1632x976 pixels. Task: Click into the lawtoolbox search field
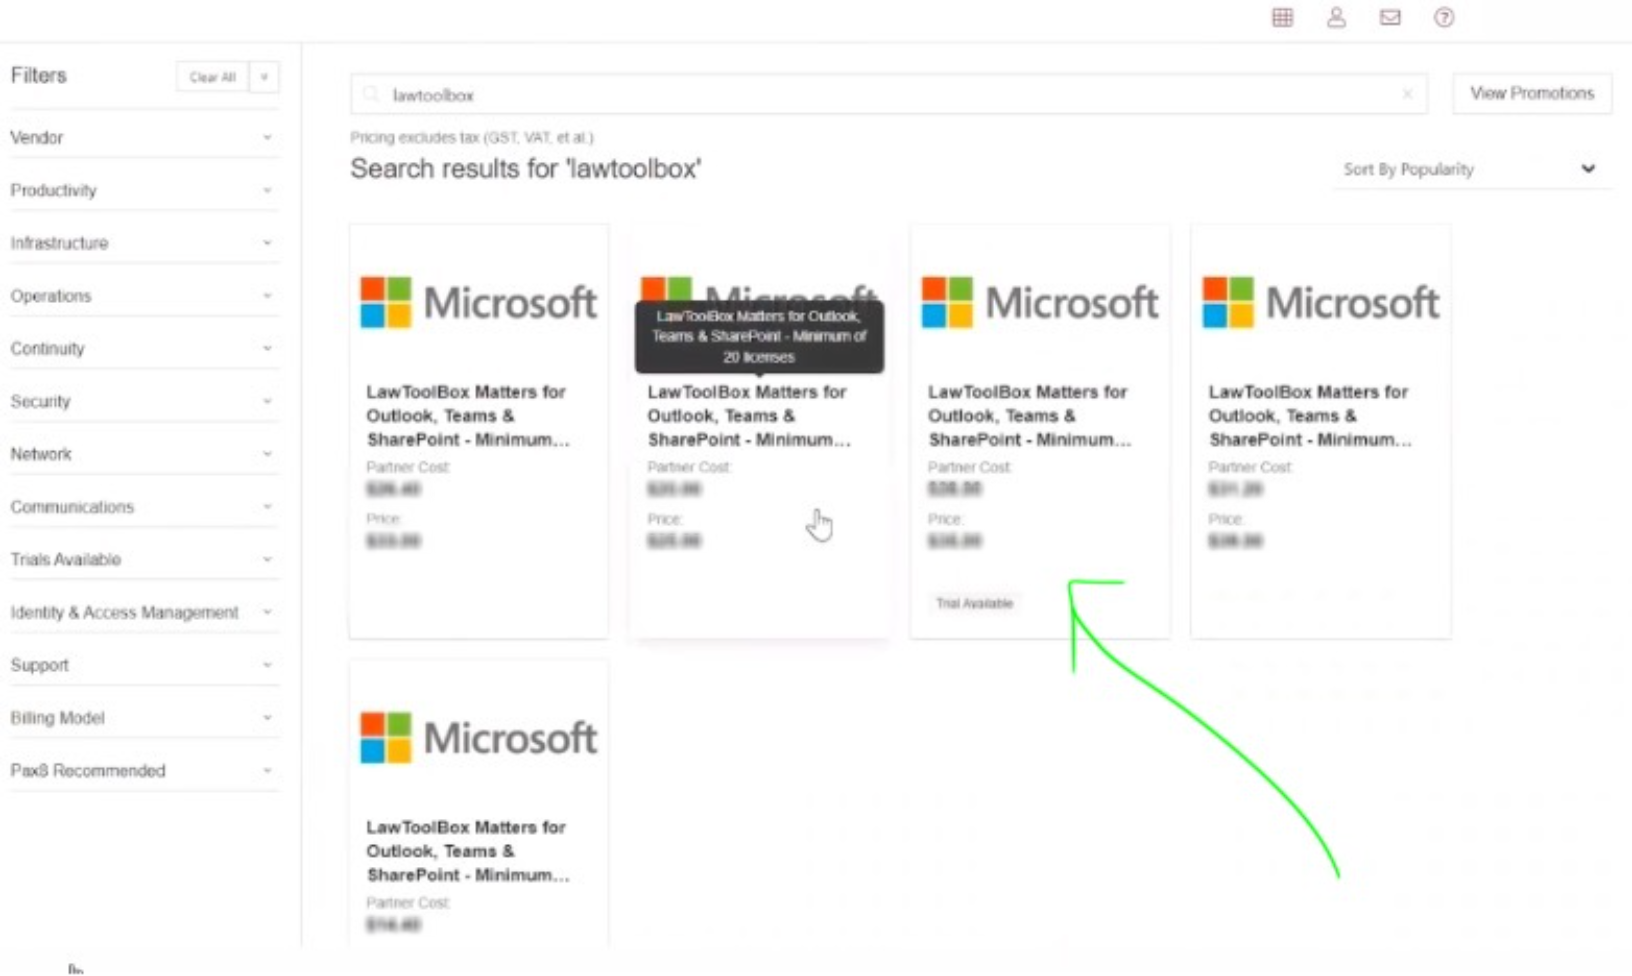888,94
